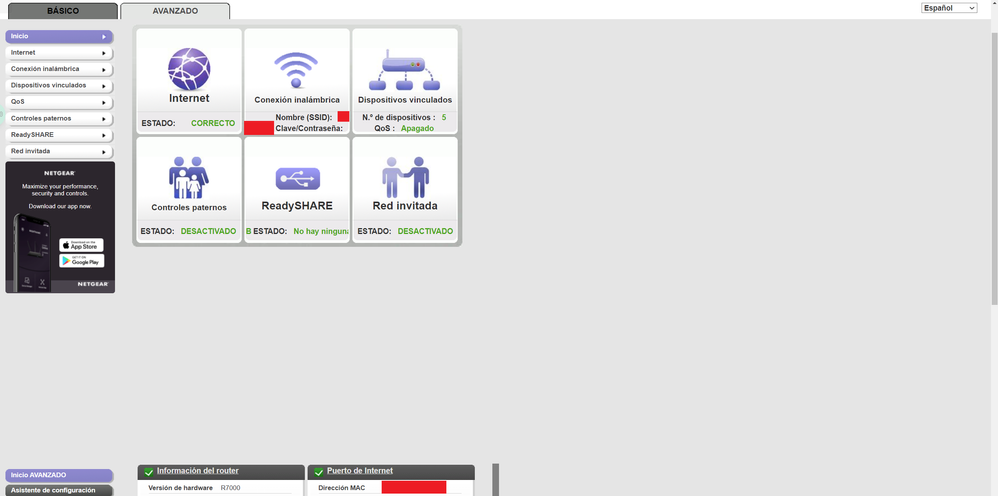Open the Información del router link

point(198,471)
